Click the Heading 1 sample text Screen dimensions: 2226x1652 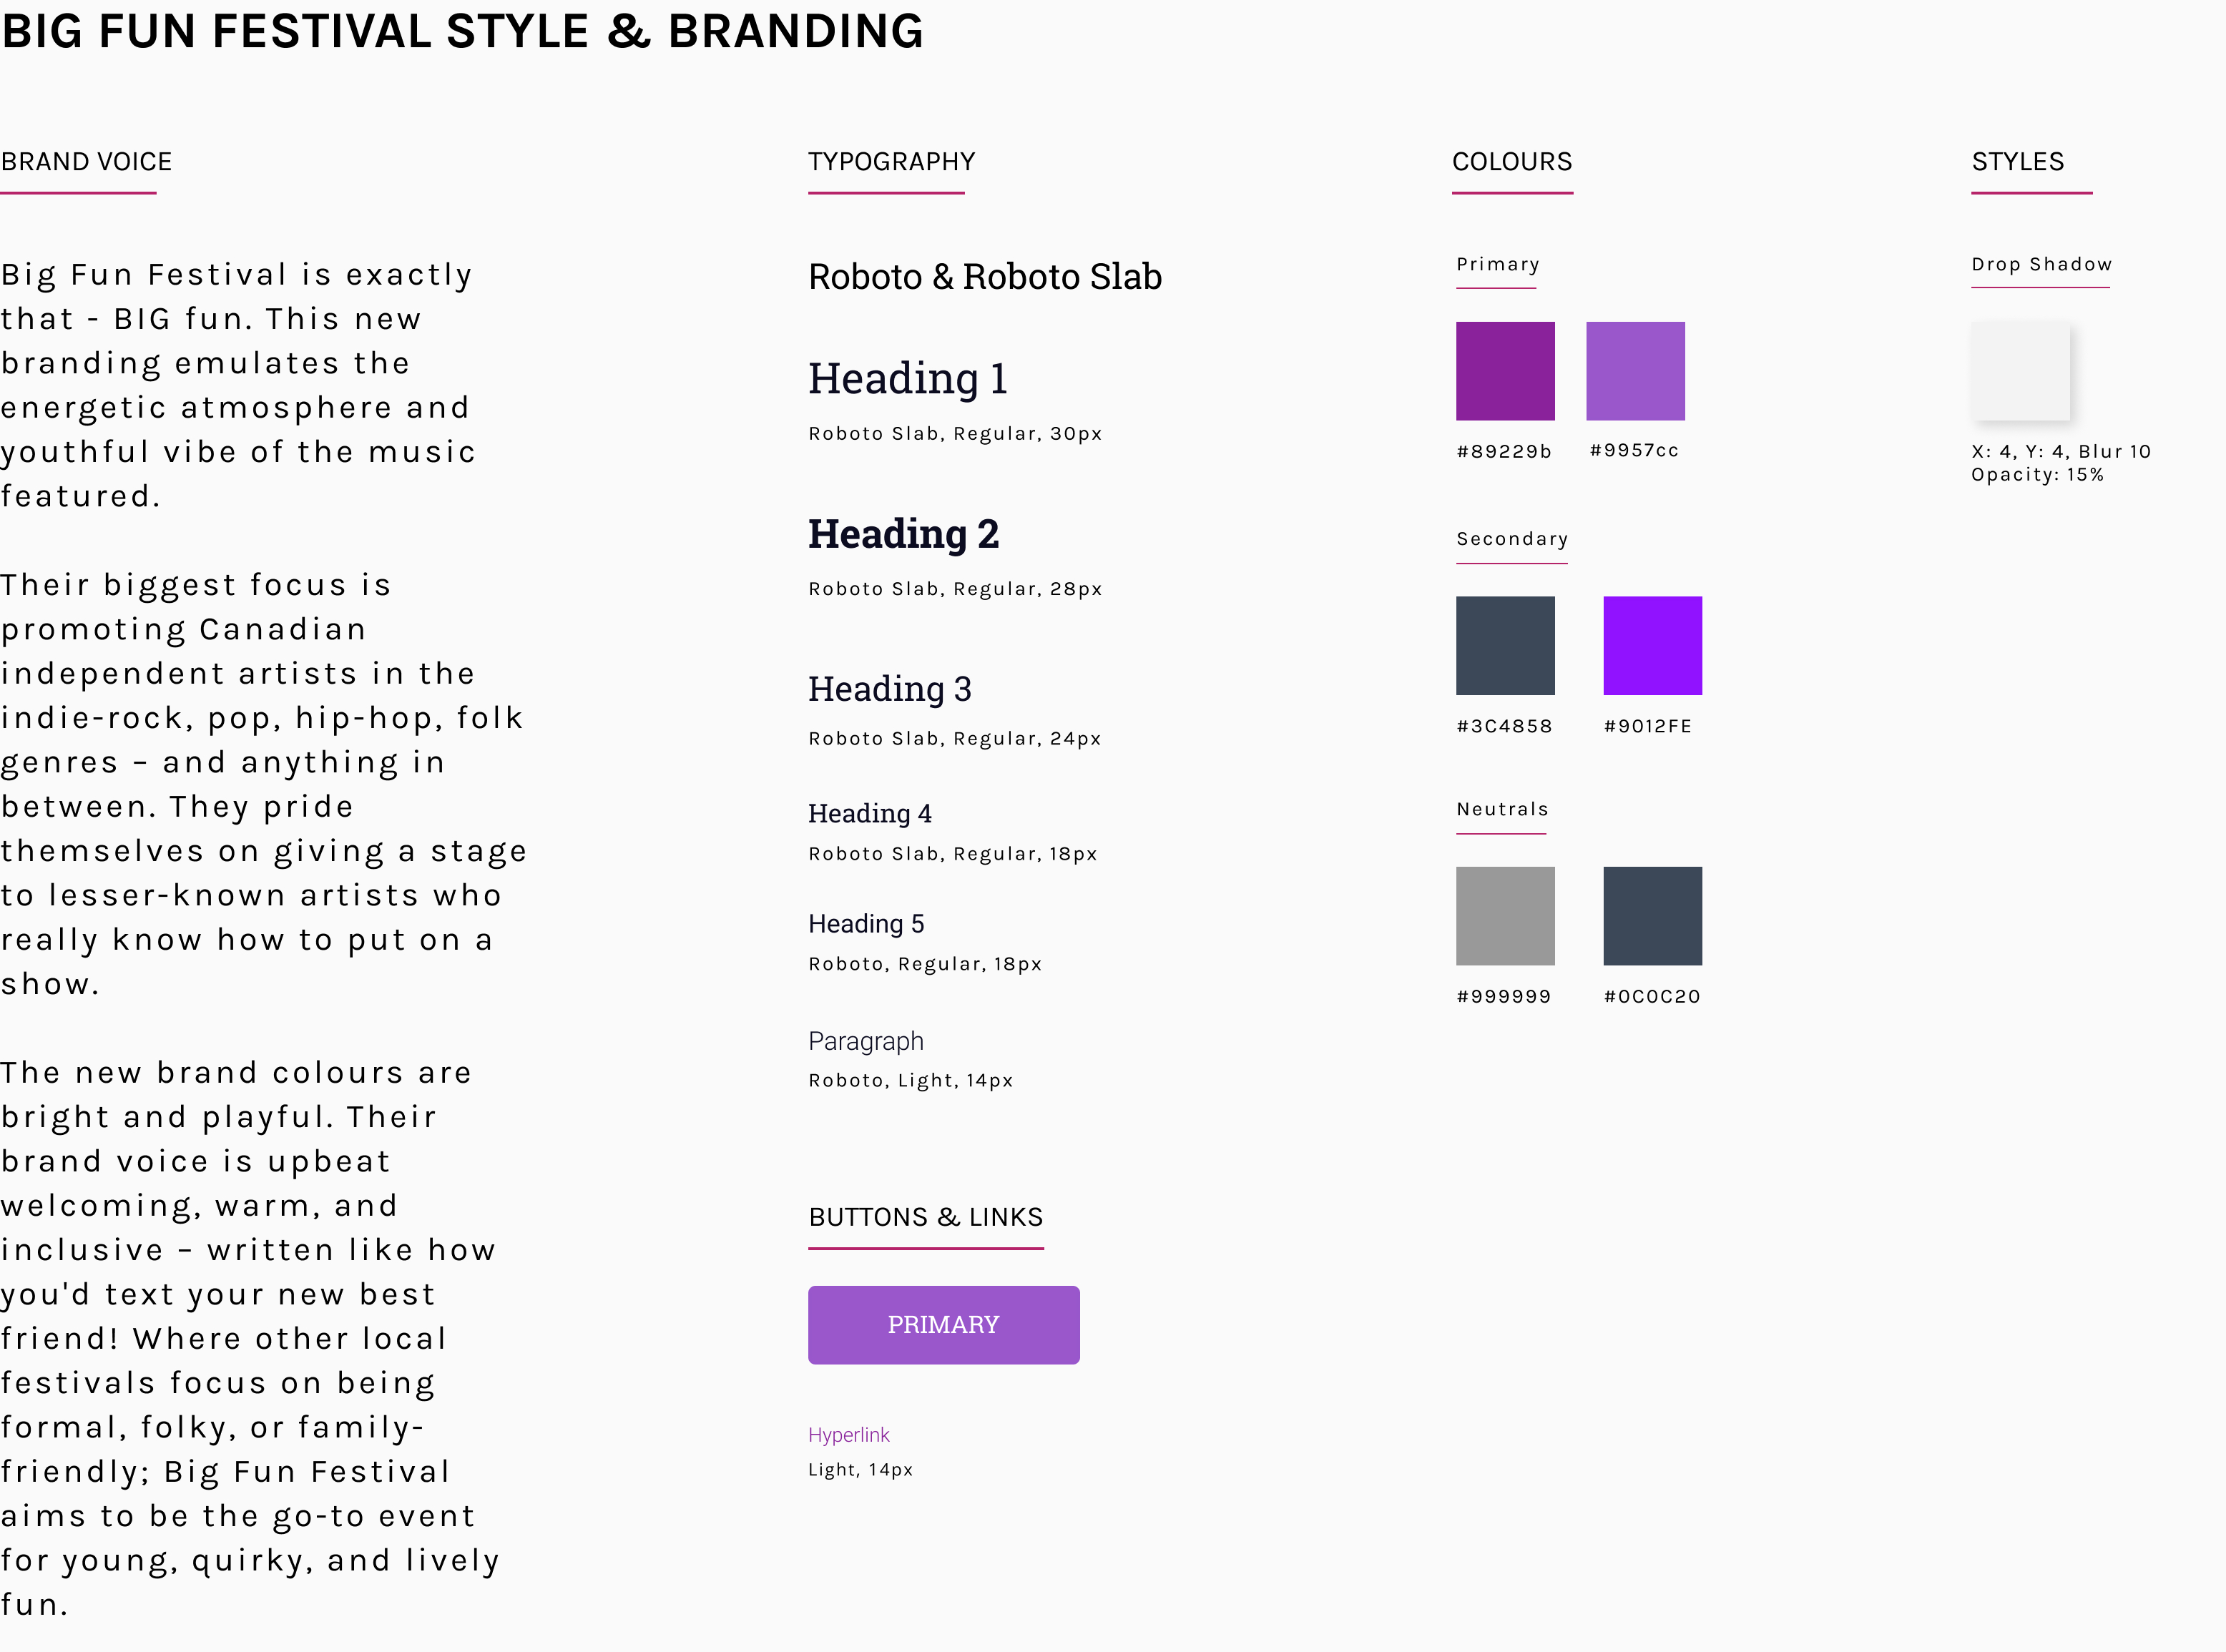click(907, 379)
